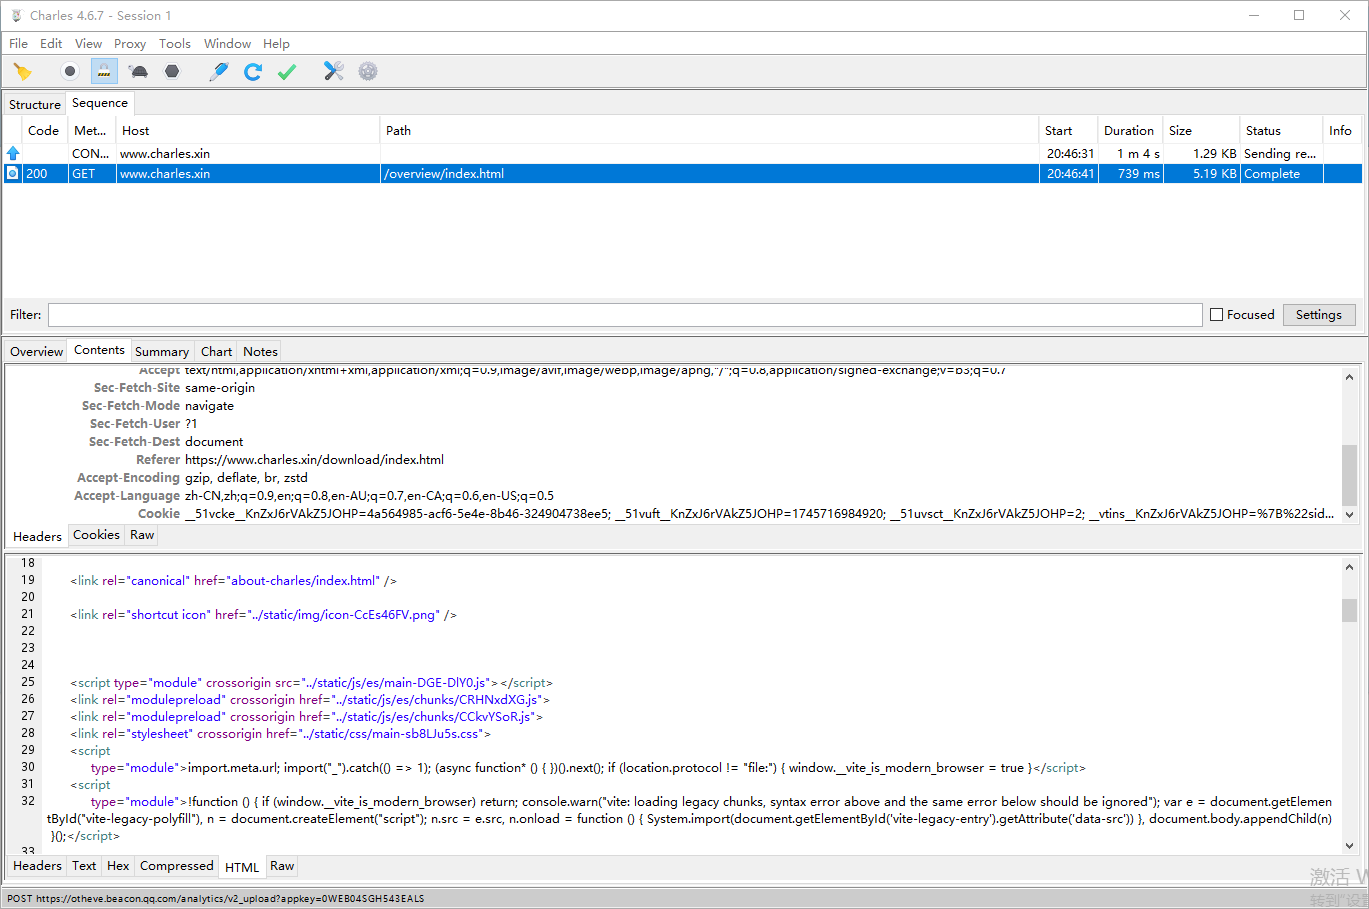The width and height of the screenshot is (1369, 909).
Task: Open the Contents tab
Action: coord(99,350)
